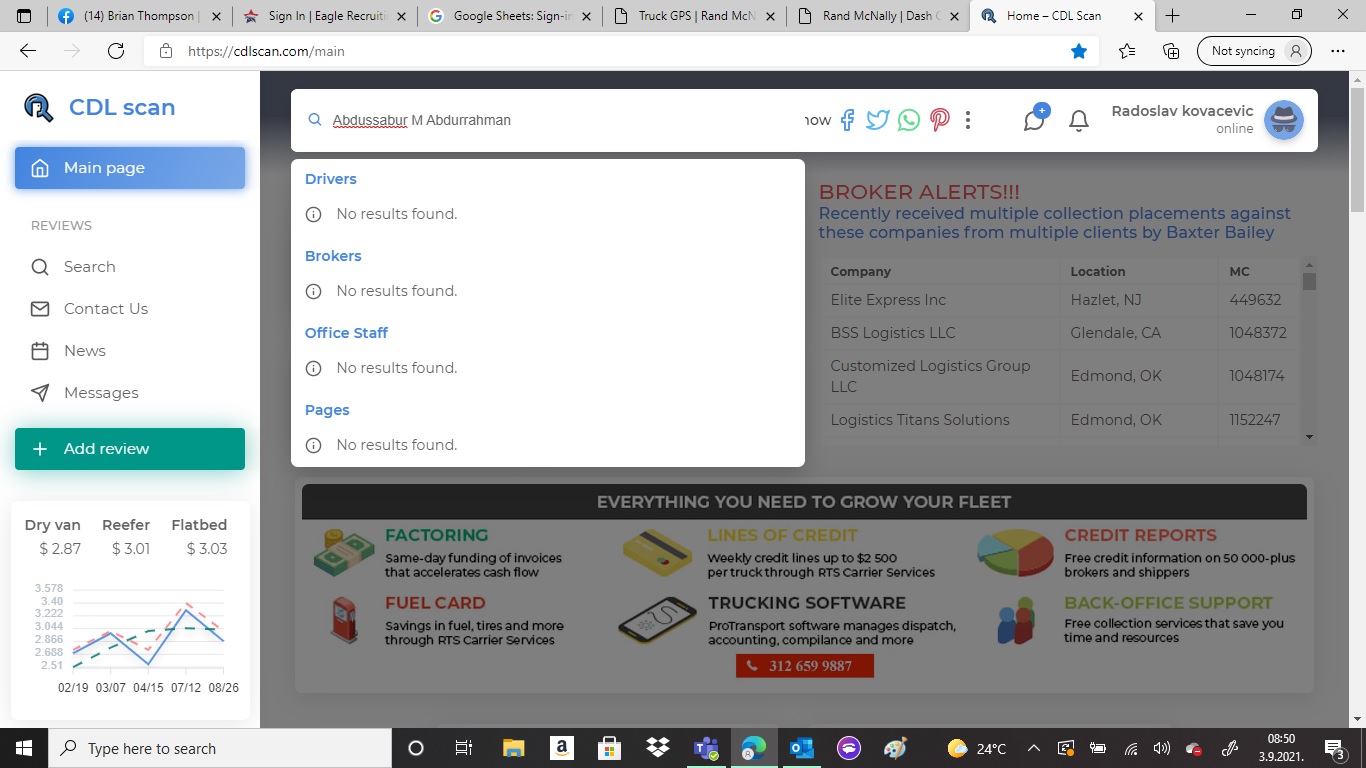Image resolution: width=1366 pixels, height=768 pixels.
Task: Open the notifications bell
Action: coord(1078,121)
